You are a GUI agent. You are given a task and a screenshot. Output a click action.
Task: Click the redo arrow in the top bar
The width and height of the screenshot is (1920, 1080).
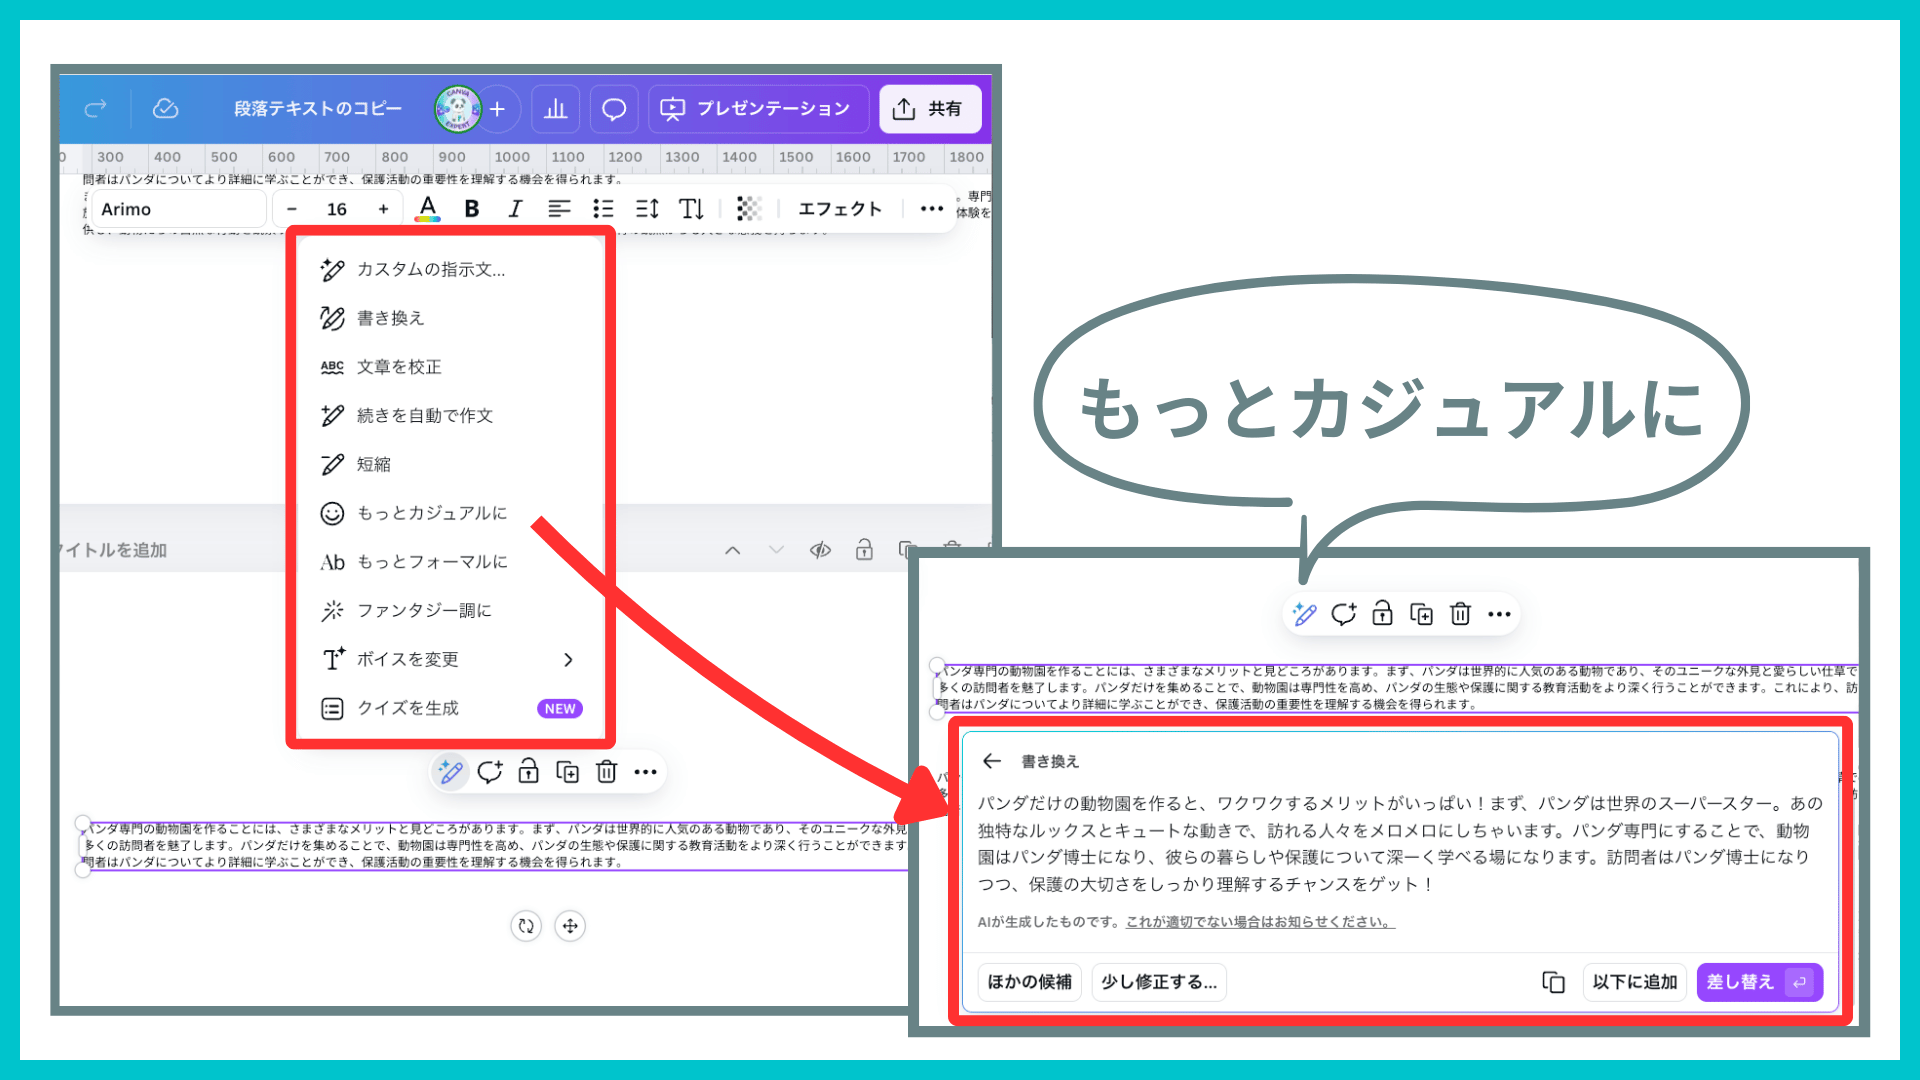tap(96, 108)
